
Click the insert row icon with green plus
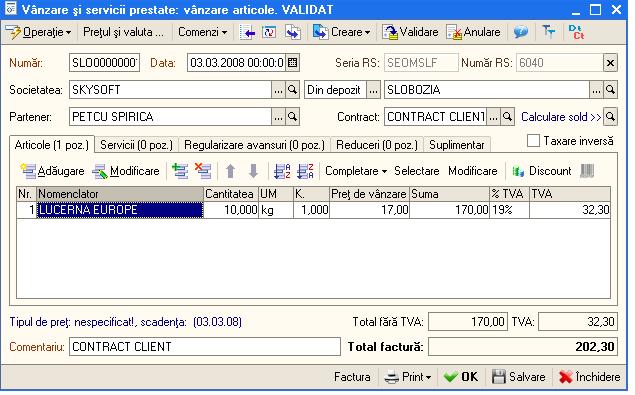tap(180, 171)
